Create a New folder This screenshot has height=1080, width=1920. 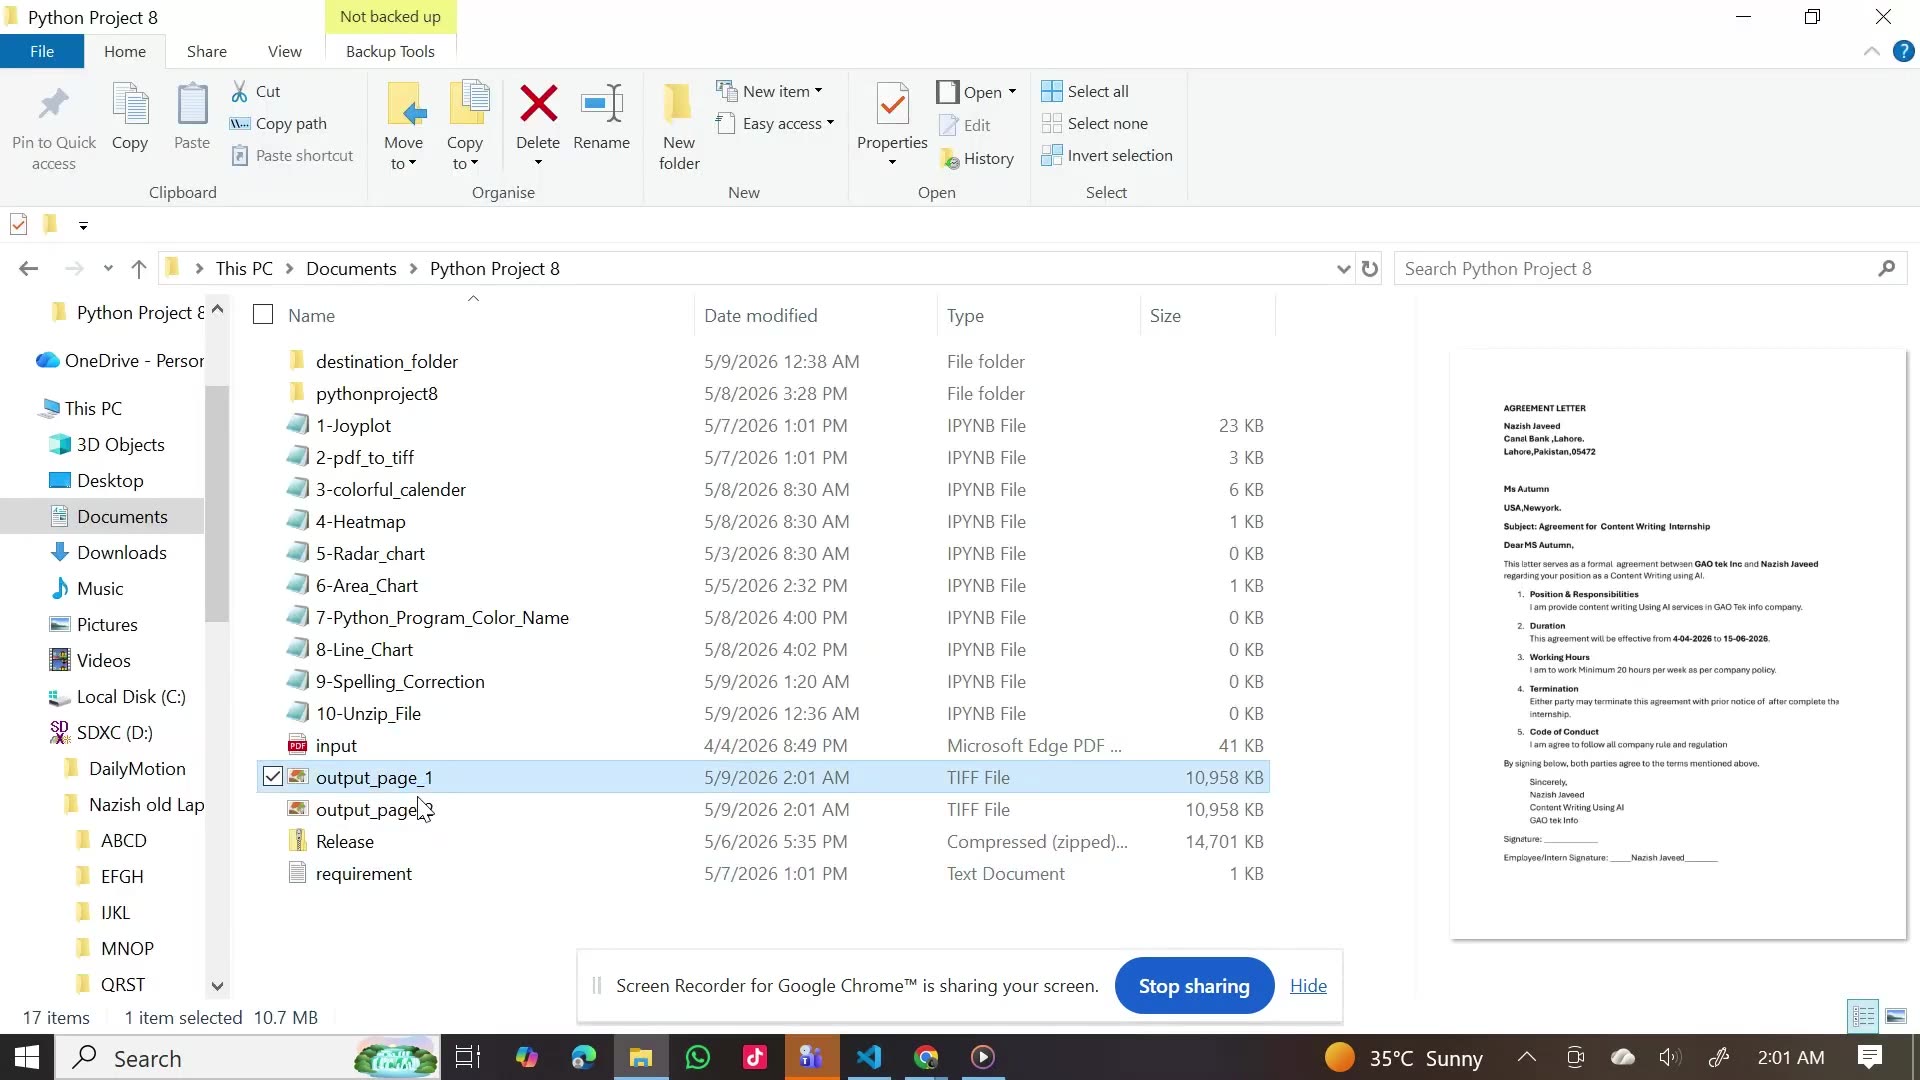point(679,125)
